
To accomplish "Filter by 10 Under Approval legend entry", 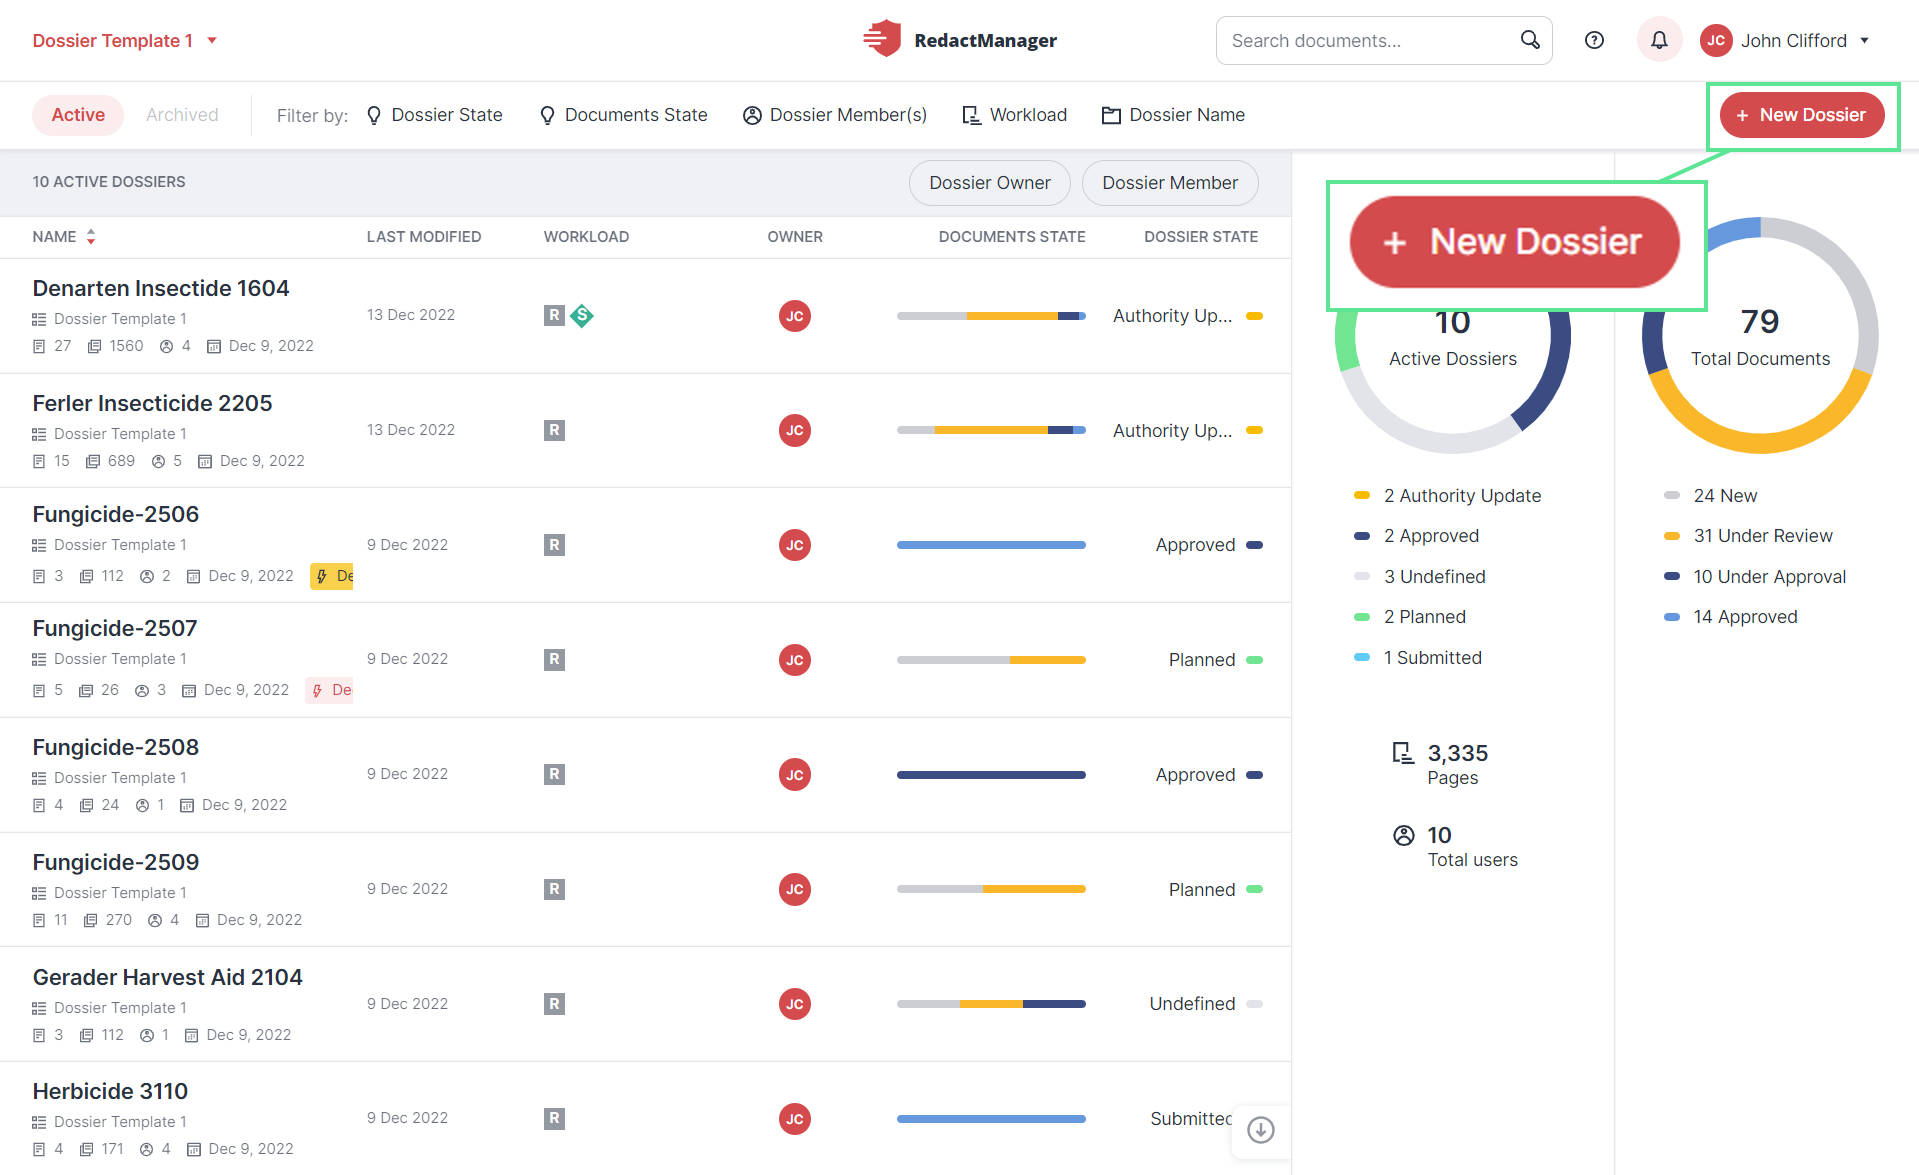I will 1755,577.
